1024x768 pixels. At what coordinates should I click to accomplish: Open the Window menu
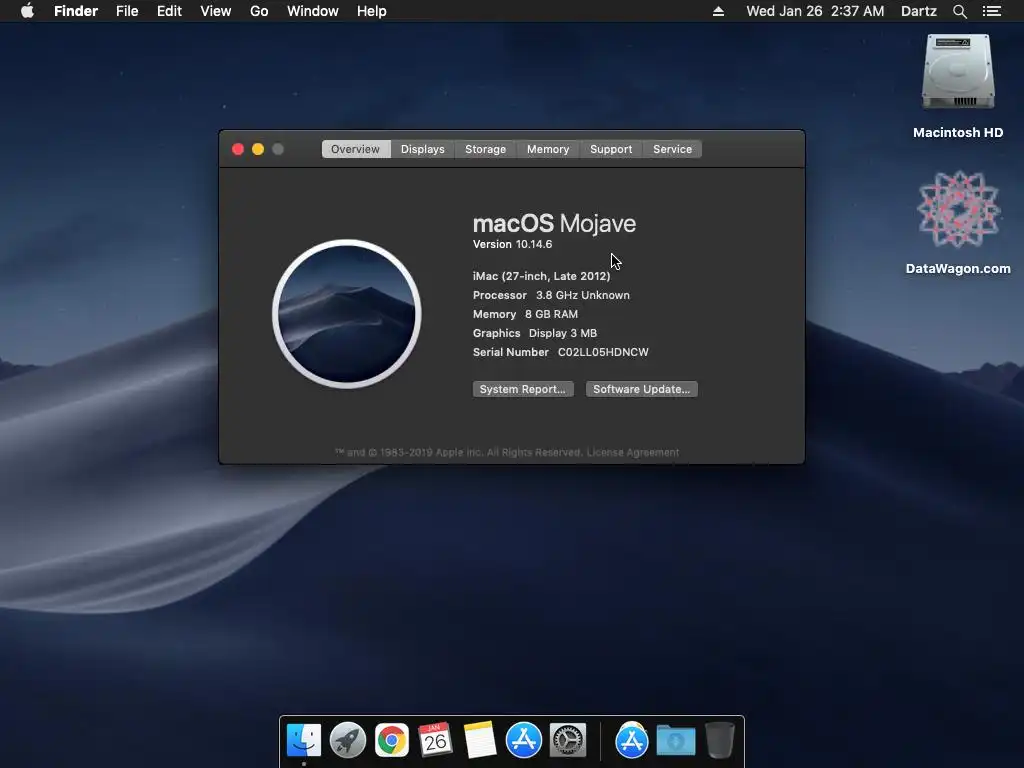tap(313, 11)
